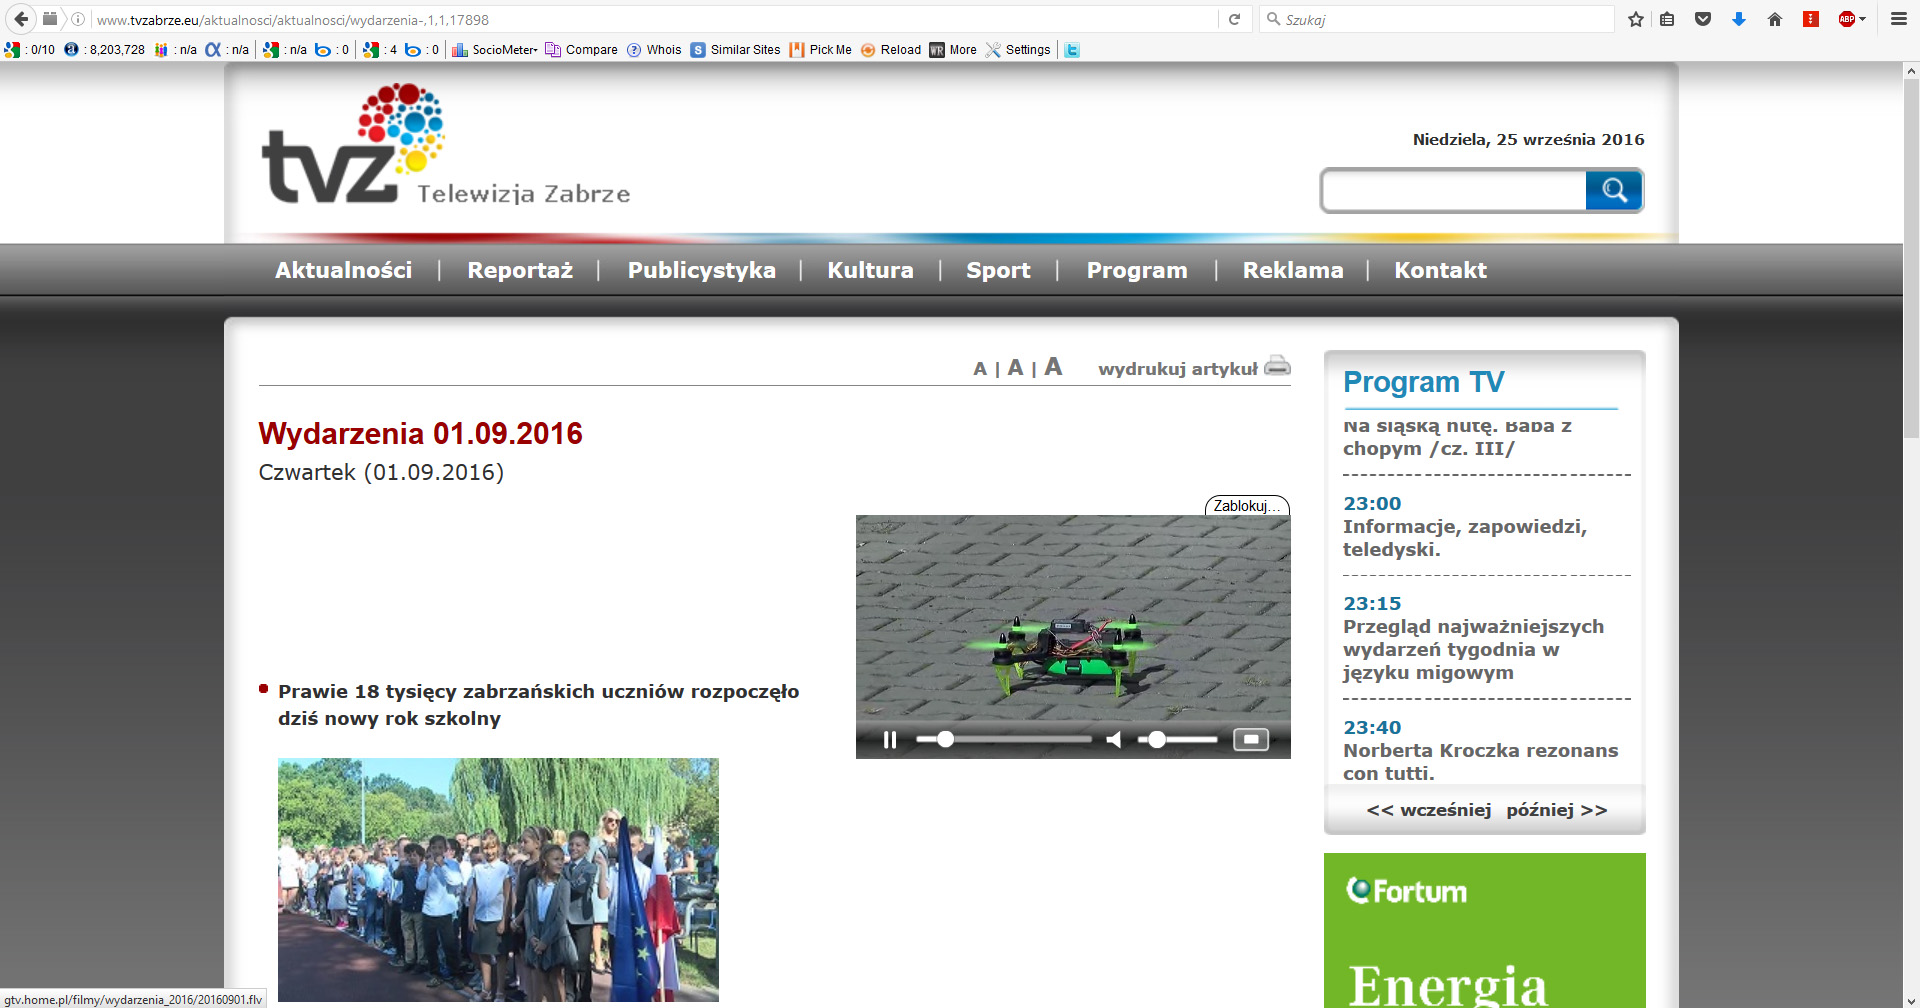This screenshot has height=1008, width=1920.
Task: Click the 23:15 Przegląd najważniejszych wydarzeń entry
Action: tap(1473, 638)
